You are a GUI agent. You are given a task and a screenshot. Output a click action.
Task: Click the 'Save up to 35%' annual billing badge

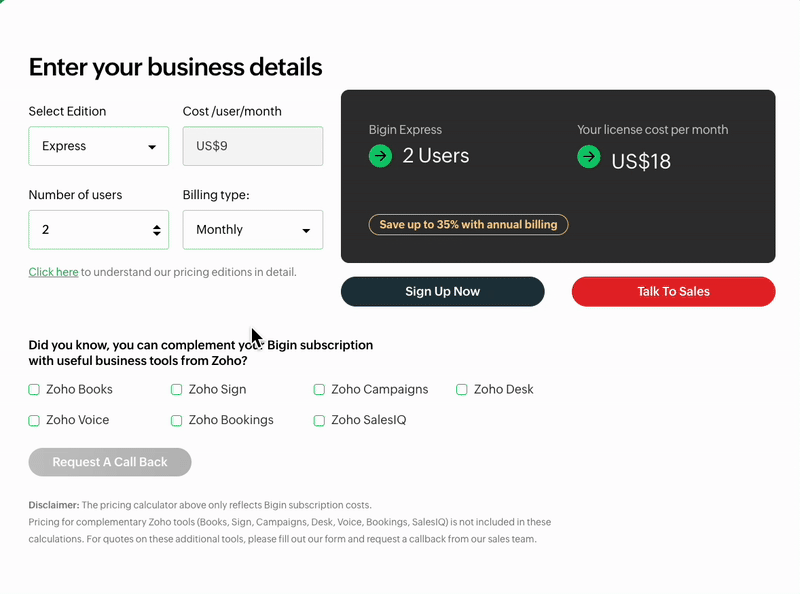468,225
